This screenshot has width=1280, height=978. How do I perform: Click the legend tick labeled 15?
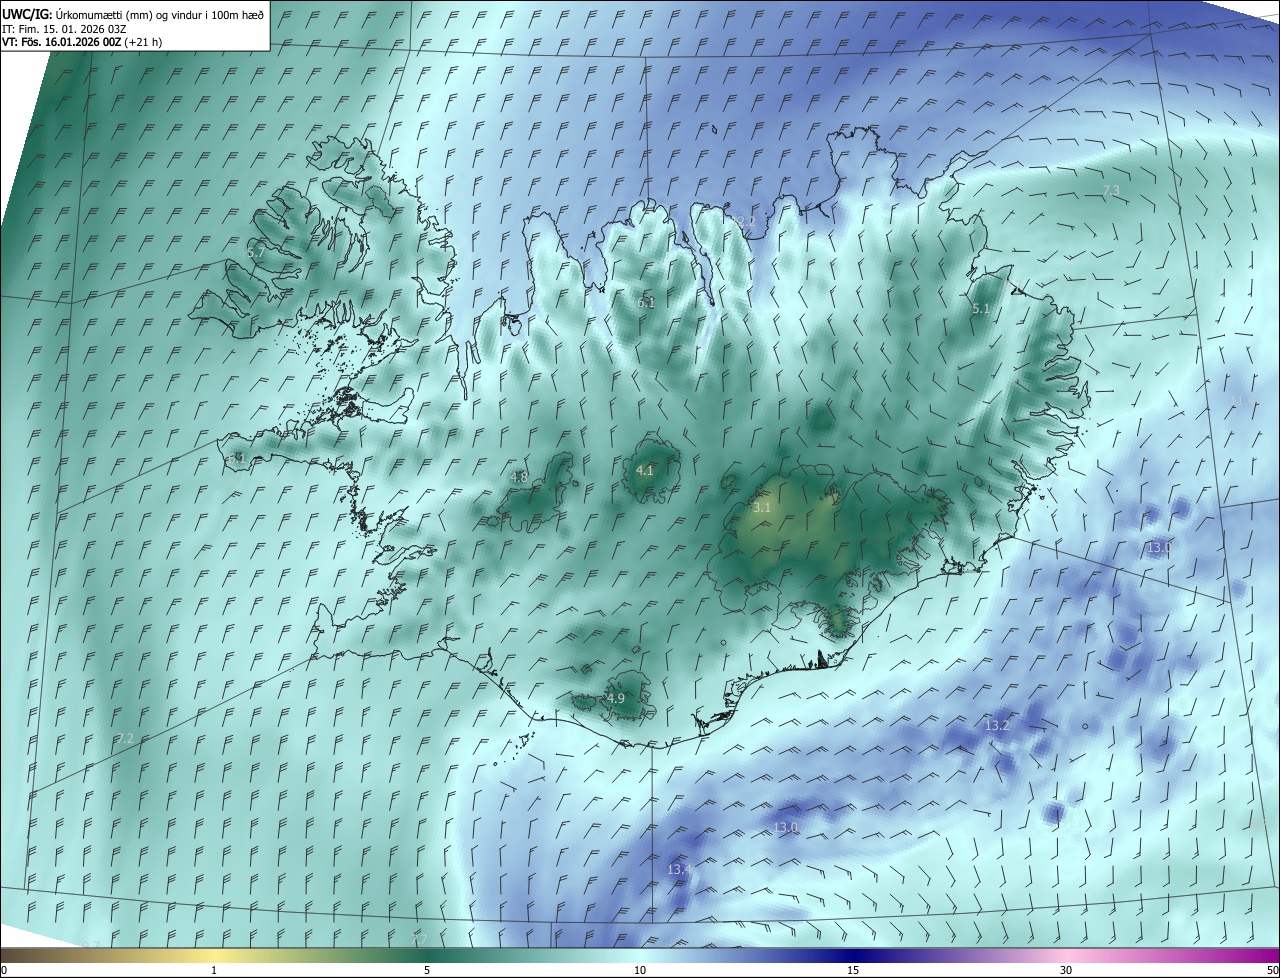853,970
